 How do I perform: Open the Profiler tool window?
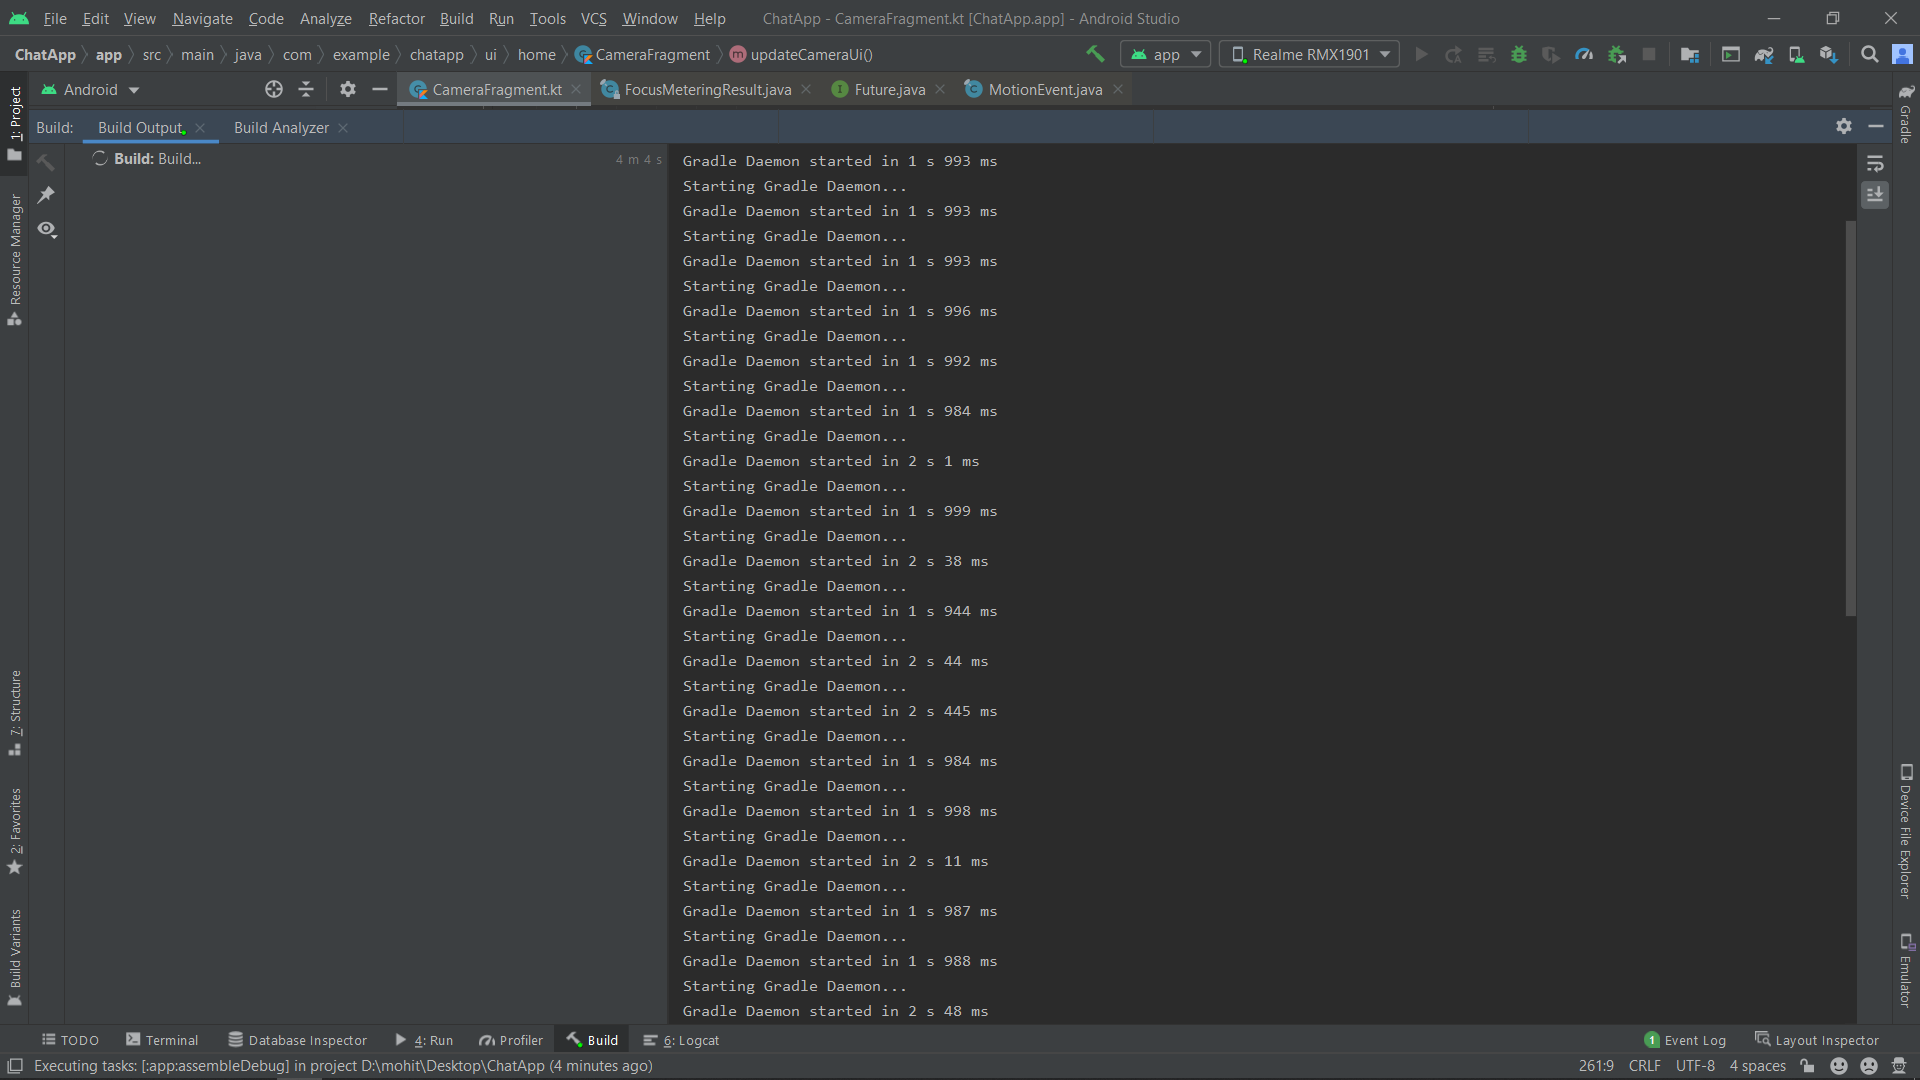tap(510, 1040)
